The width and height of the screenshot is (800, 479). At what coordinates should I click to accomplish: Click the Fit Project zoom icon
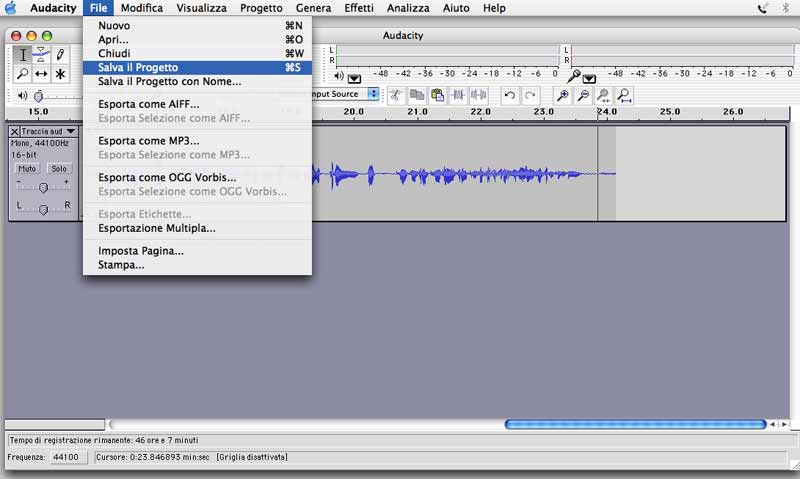624,95
